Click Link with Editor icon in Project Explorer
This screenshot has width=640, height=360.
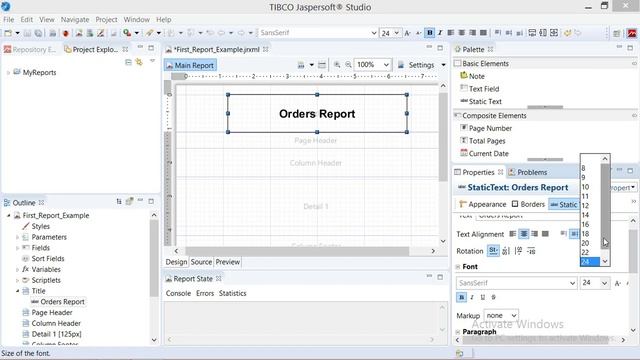coord(139,62)
